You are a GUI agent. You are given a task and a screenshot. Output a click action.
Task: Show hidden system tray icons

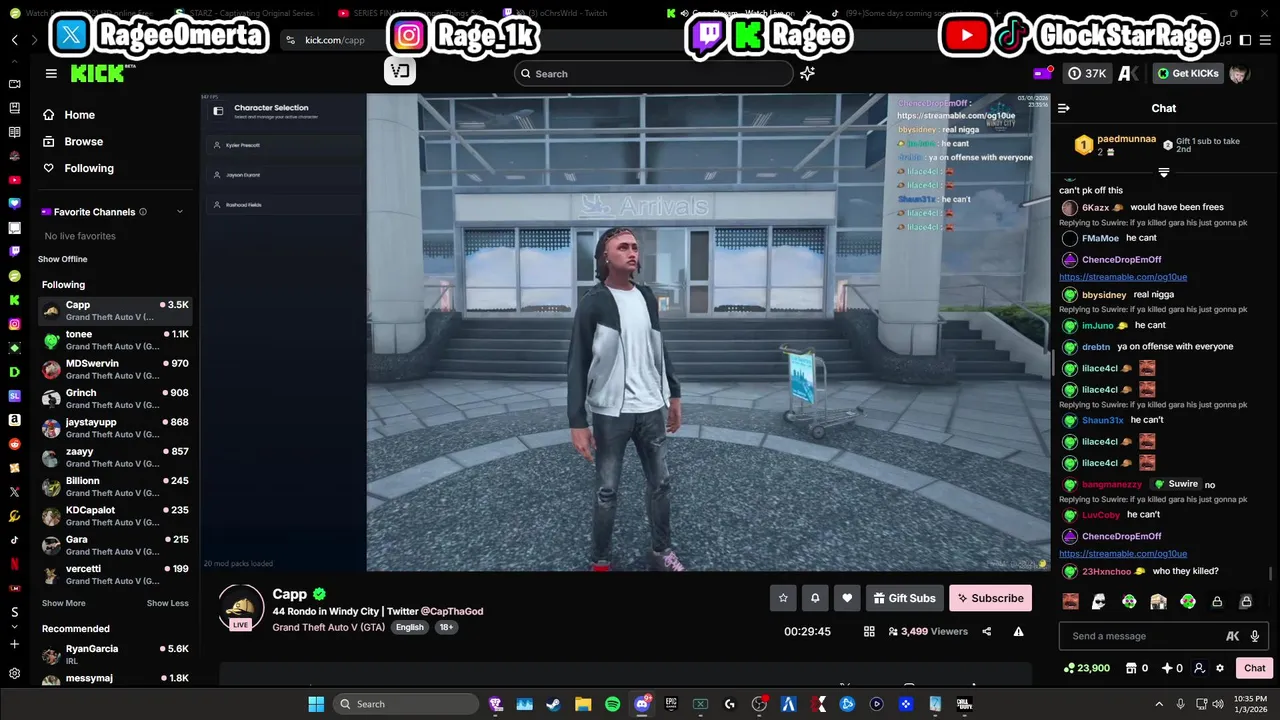(x=1159, y=704)
